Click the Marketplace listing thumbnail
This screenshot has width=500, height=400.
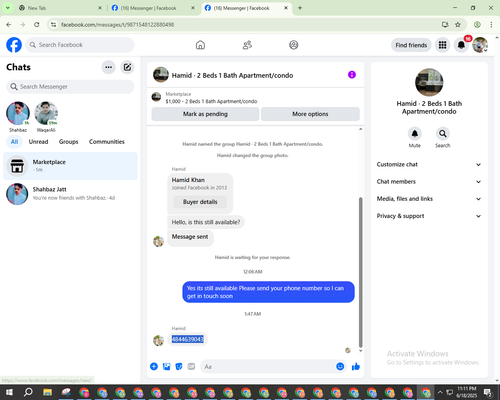pyautogui.click(x=156, y=97)
